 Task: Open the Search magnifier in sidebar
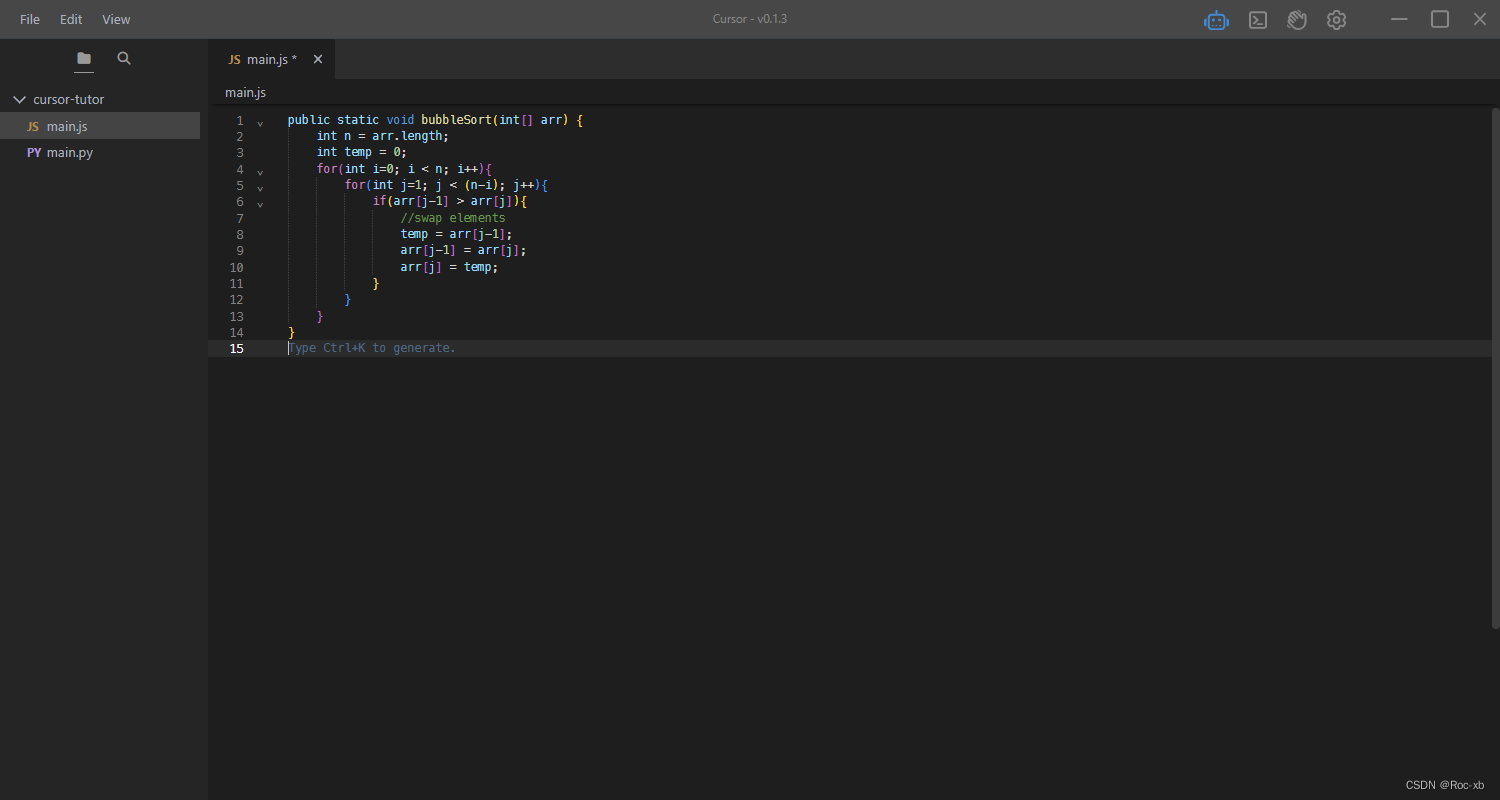pos(123,59)
